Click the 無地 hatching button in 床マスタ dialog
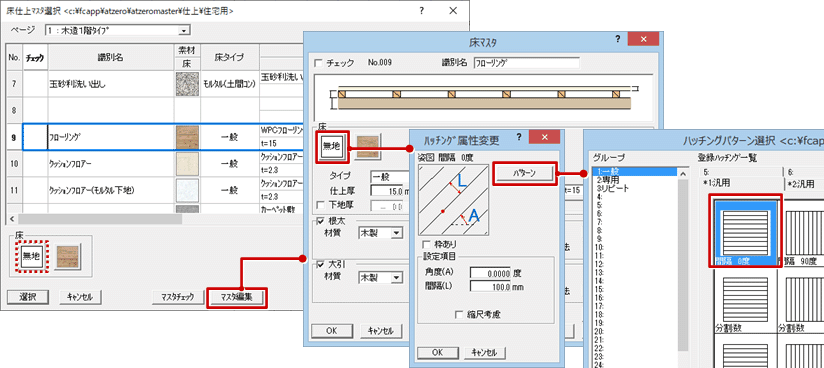Image resolution: width=824 pixels, height=368 pixels. 333,148
